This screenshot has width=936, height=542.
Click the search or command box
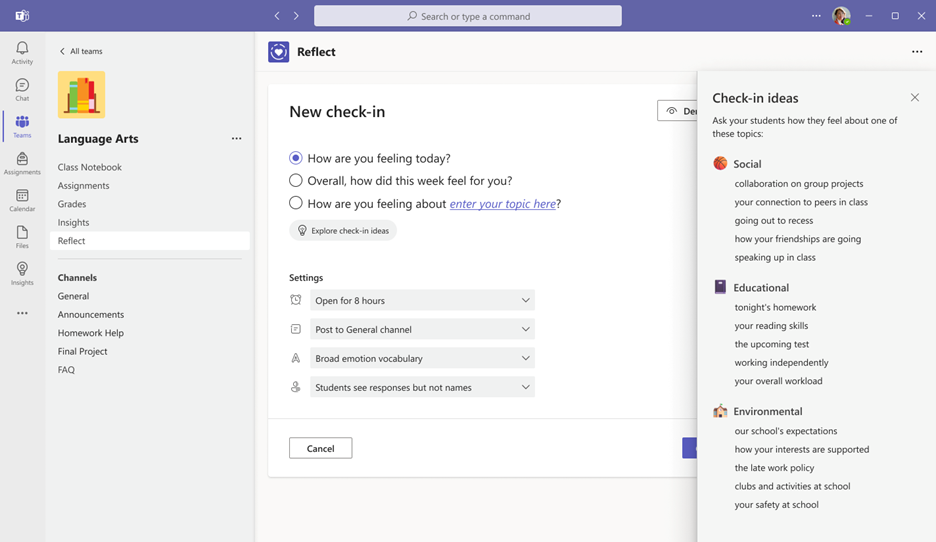point(468,16)
